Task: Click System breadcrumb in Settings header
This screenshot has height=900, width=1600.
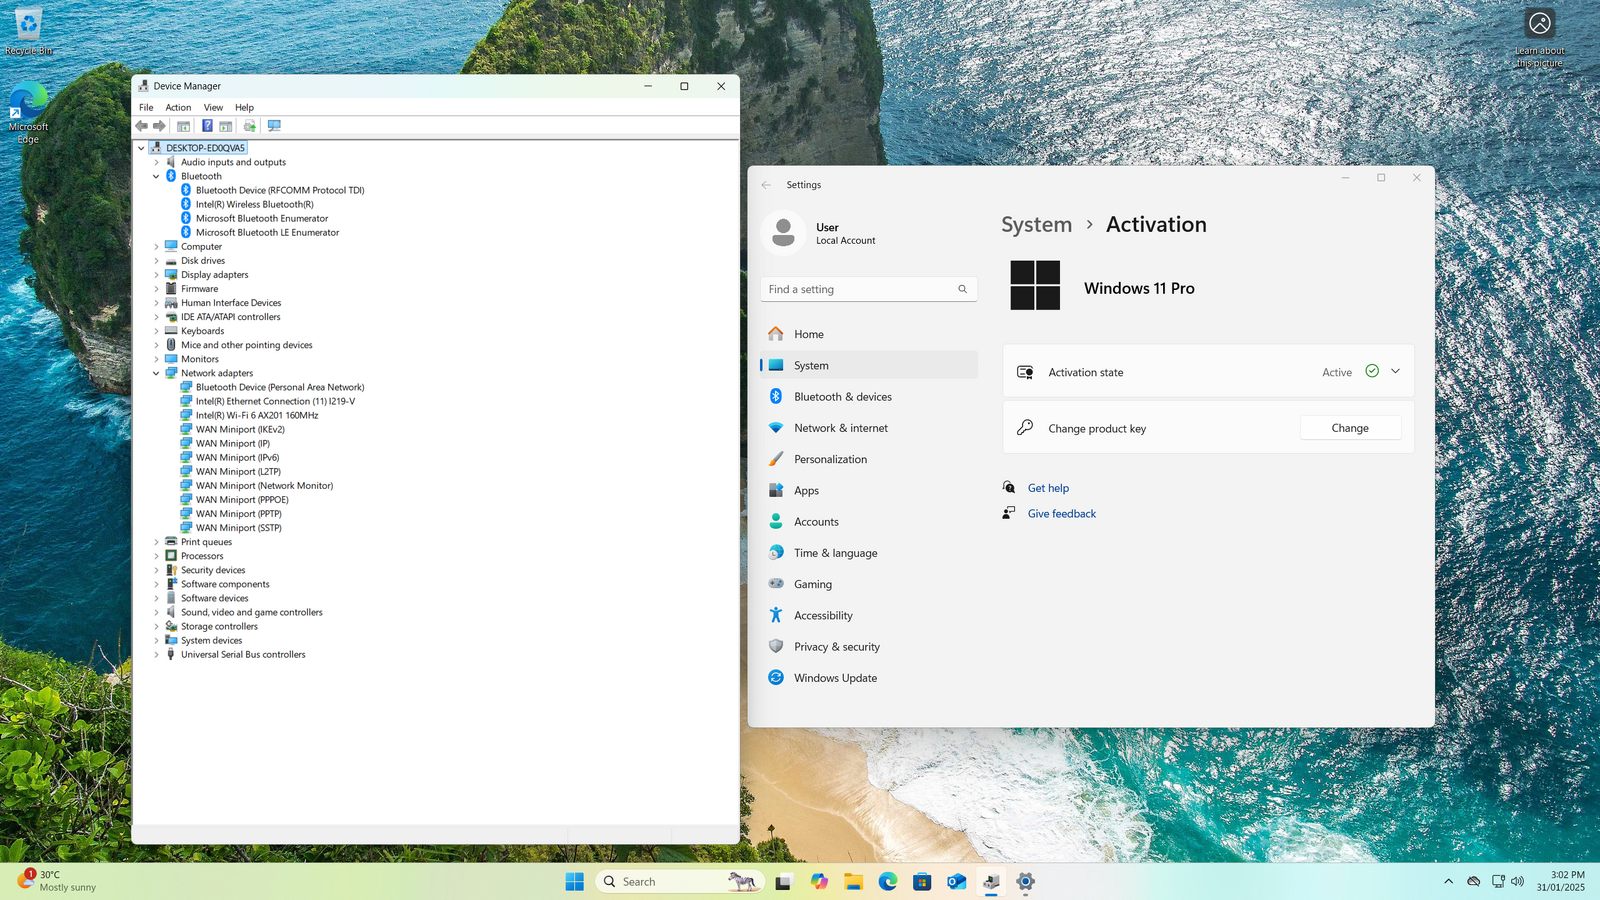Action: 1036,225
